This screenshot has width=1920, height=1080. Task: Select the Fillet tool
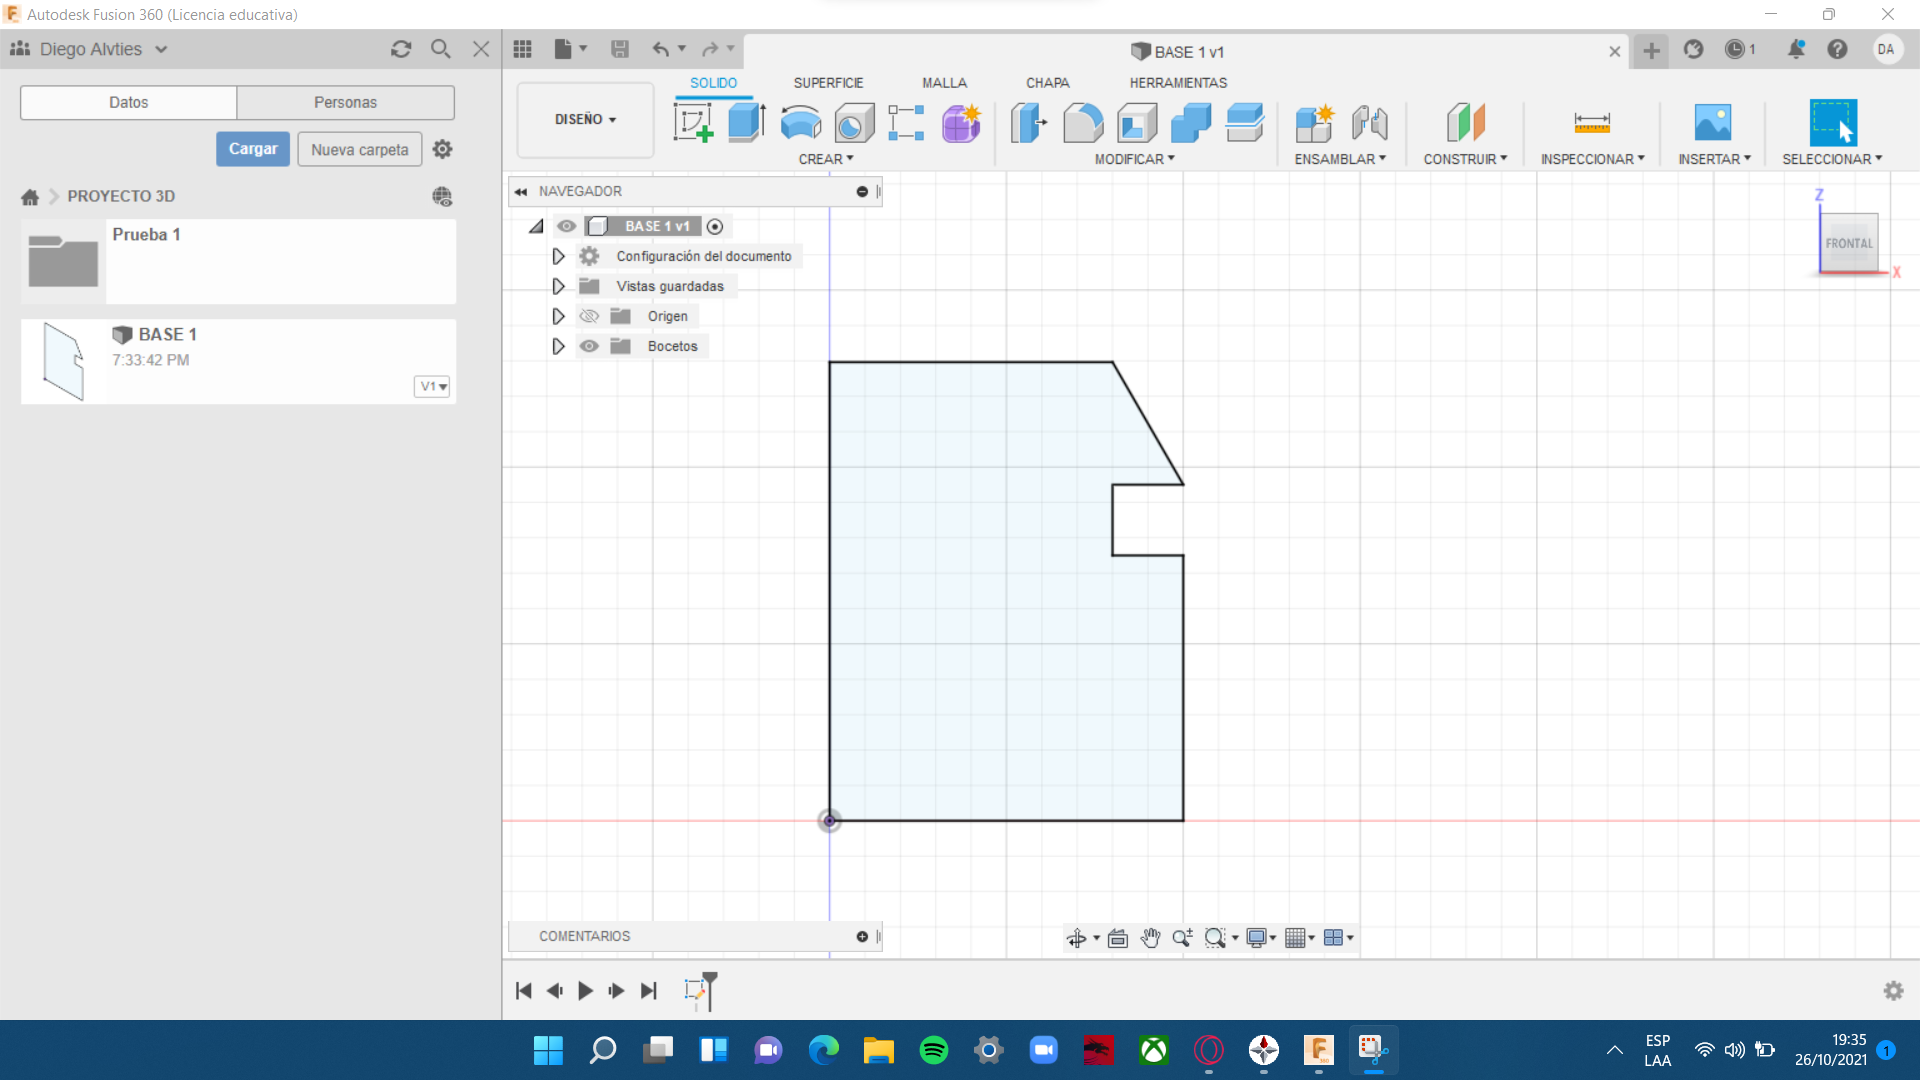pyautogui.click(x=1083, y=123)
